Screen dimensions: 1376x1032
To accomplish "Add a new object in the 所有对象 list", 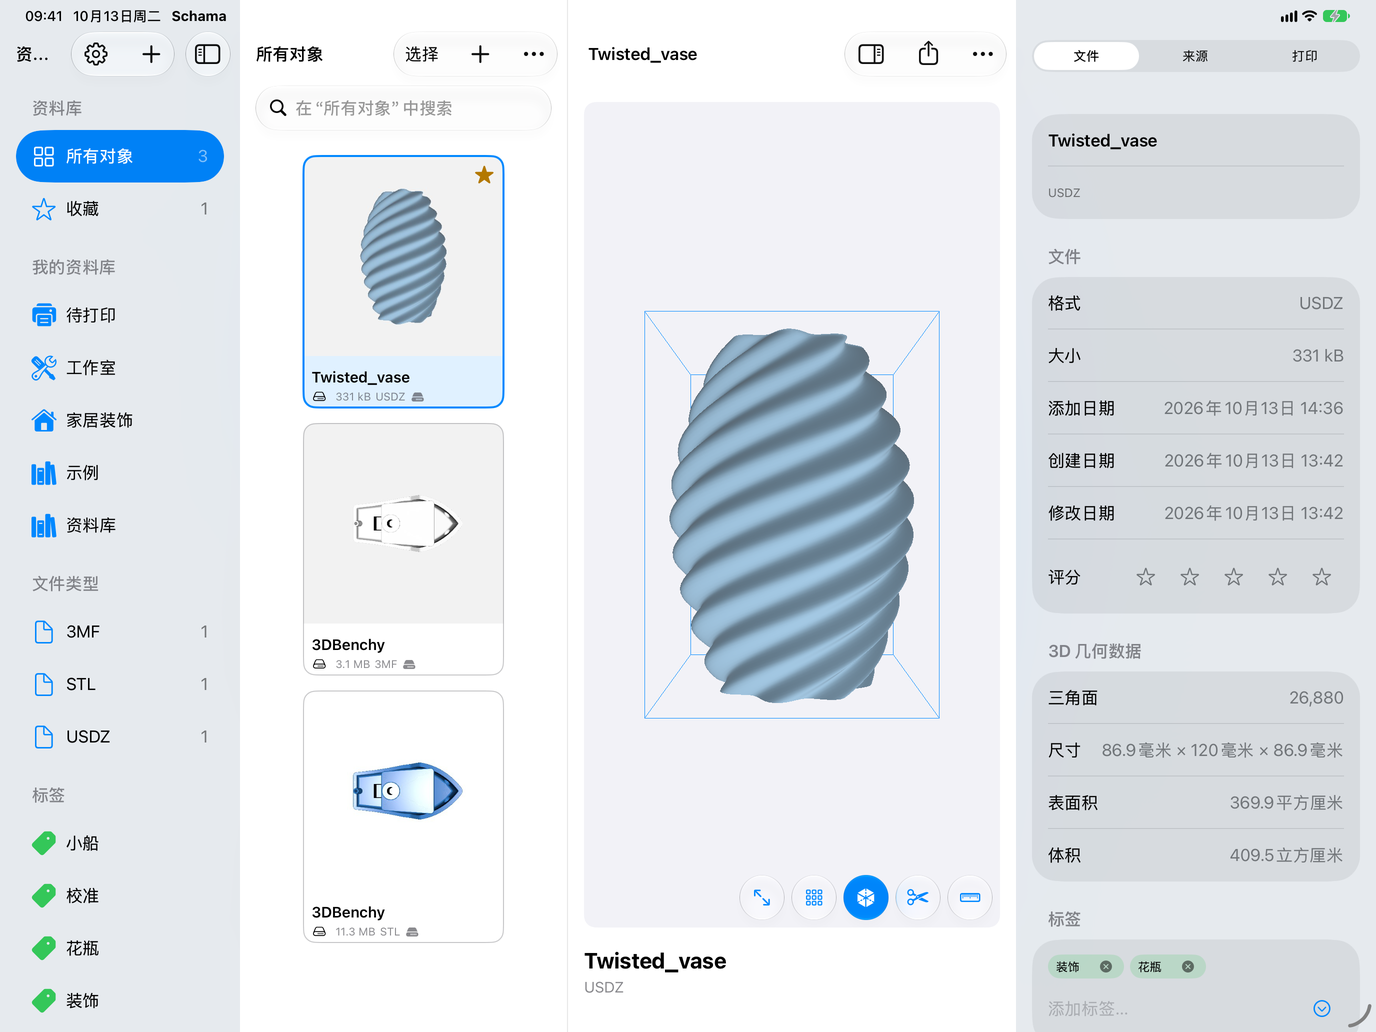I will (480, 54).
